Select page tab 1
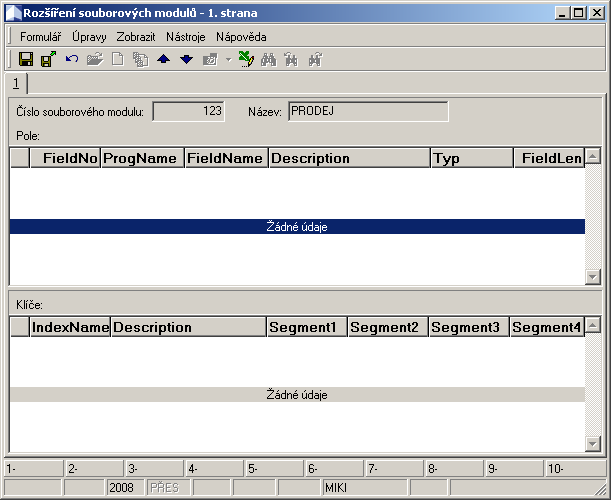This screenshot has height=500, width=611. click(16, 83)
